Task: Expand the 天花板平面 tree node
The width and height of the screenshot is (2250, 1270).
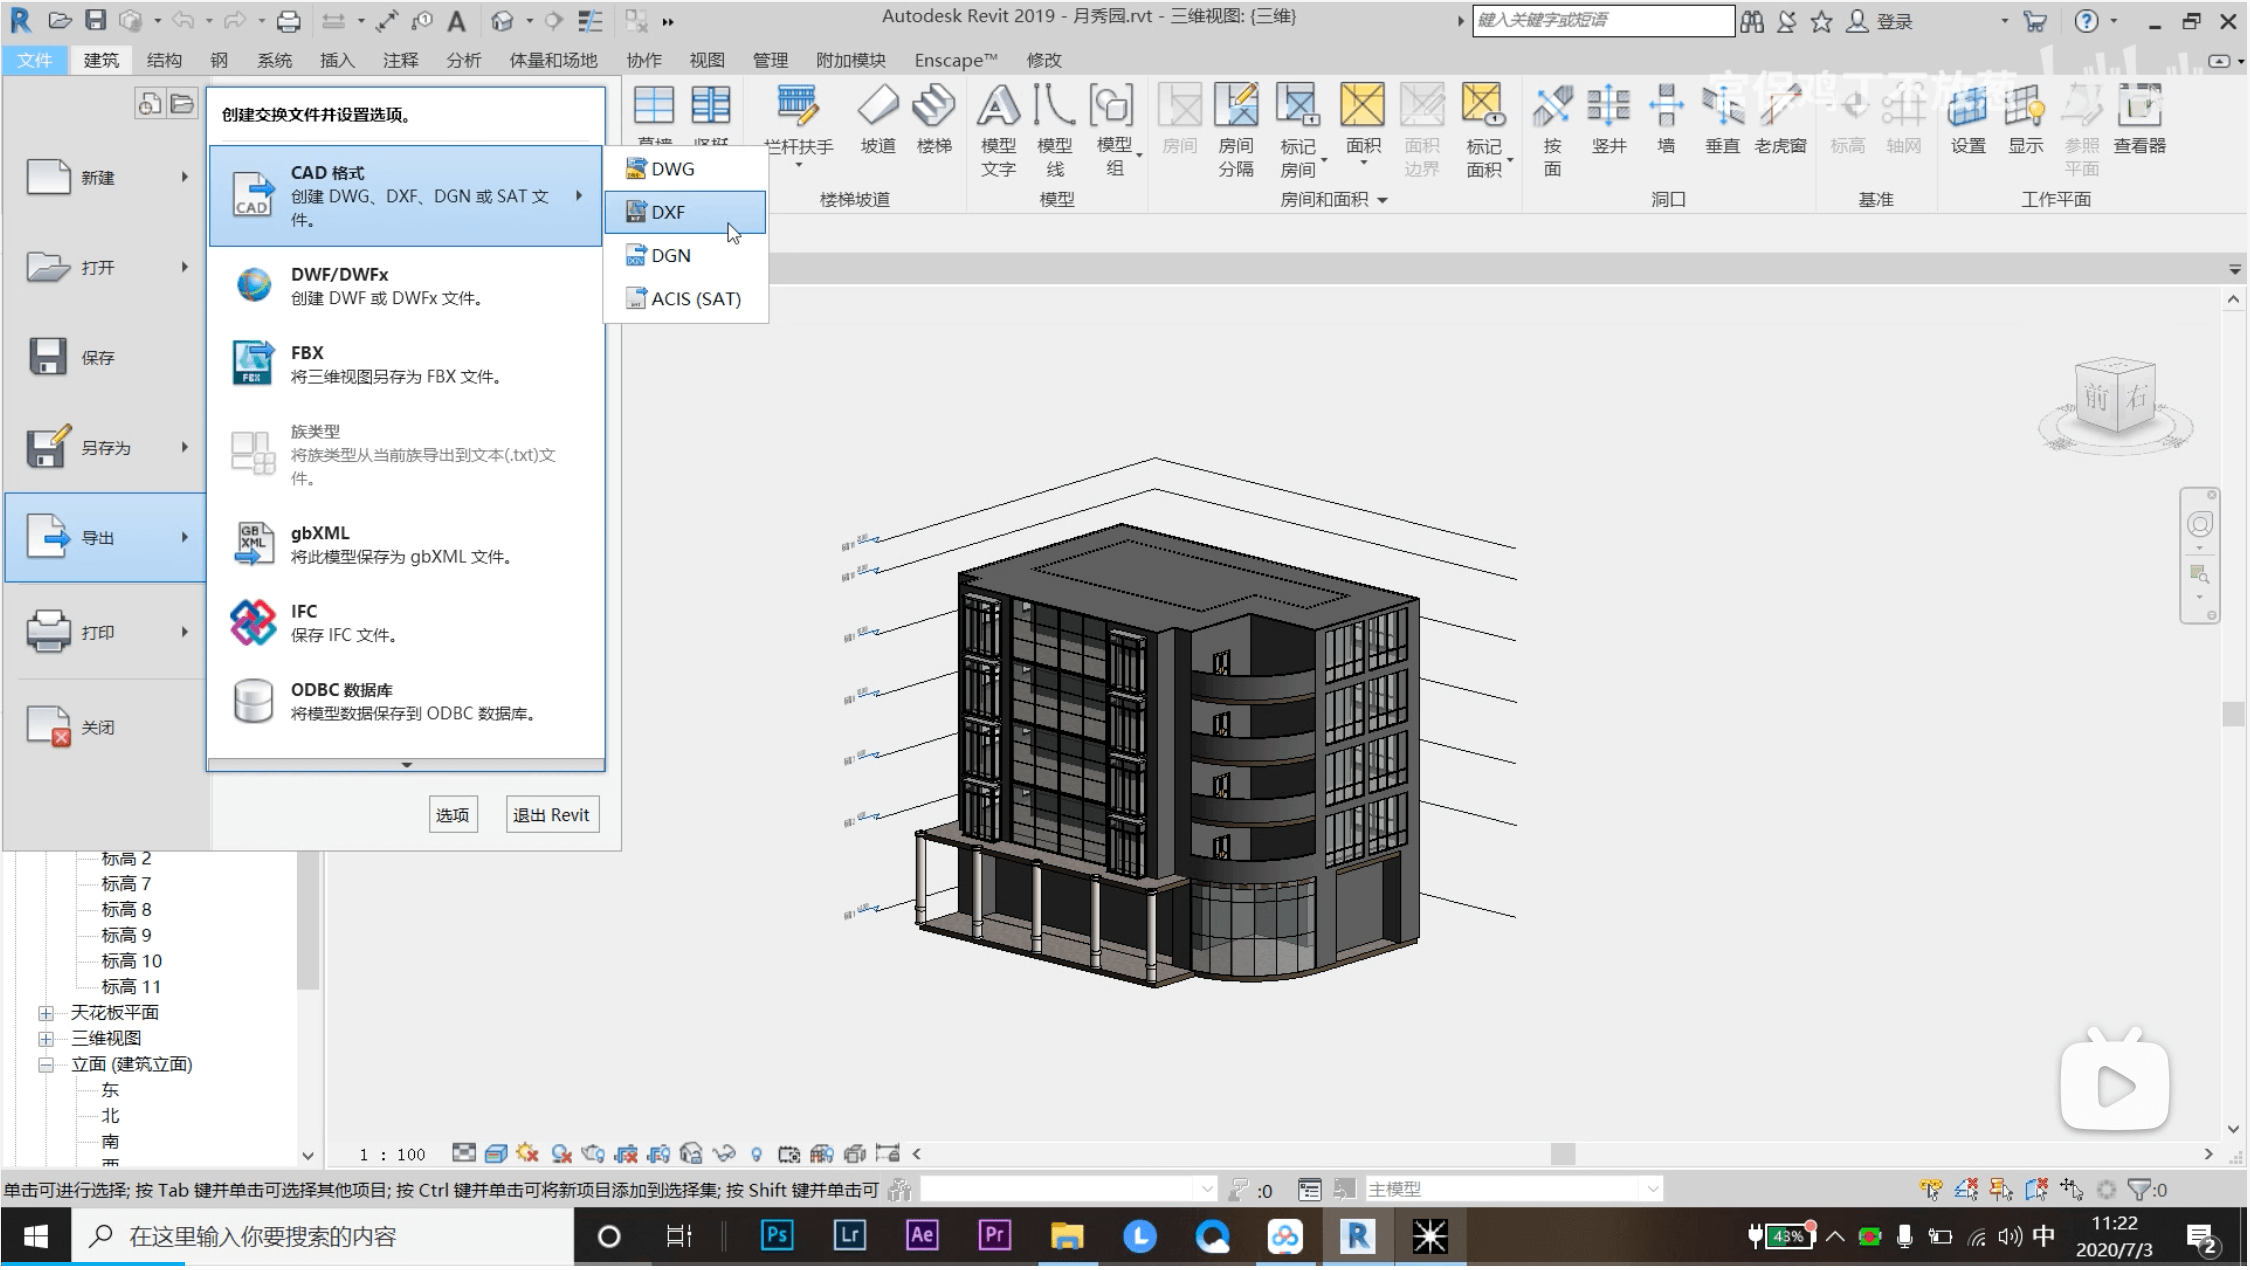Action: (x=46, y=1013)
